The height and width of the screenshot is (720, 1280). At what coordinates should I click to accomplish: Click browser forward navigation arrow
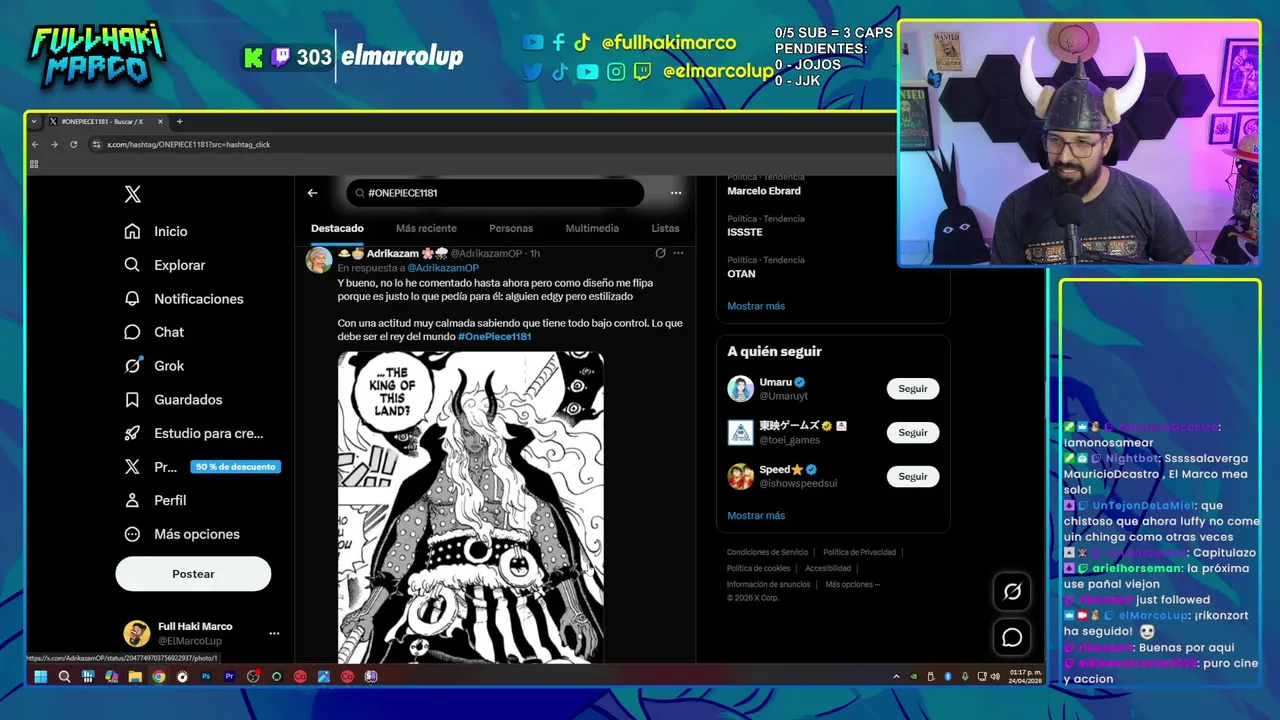click(54, 144)
